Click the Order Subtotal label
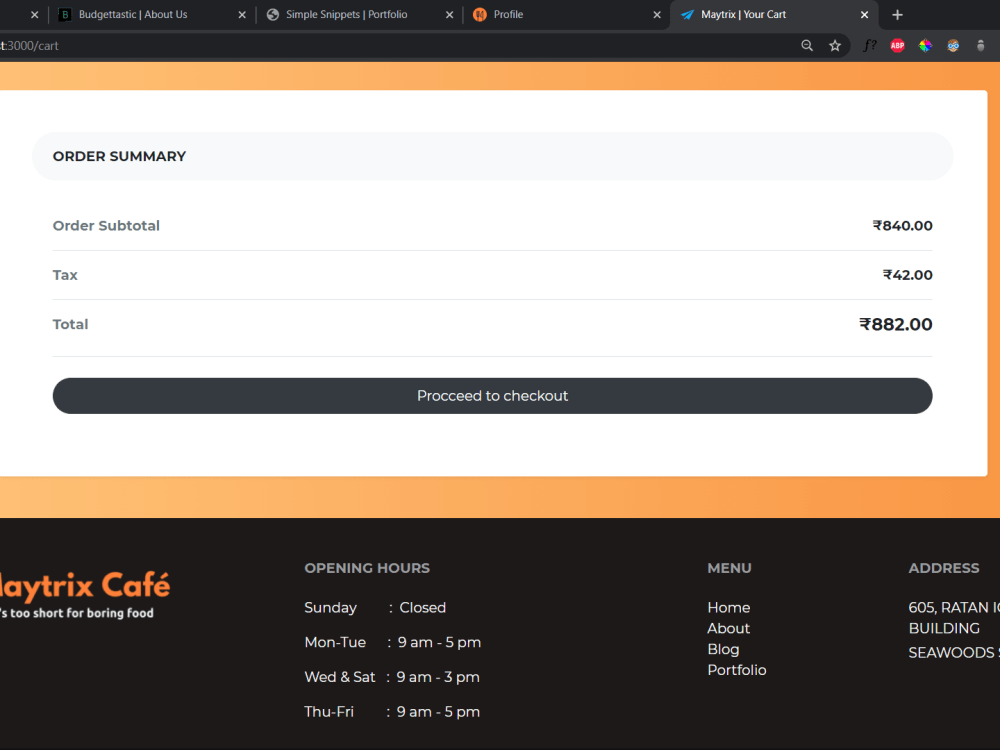Screen dimensions: 1000x750 coord(106,226)
